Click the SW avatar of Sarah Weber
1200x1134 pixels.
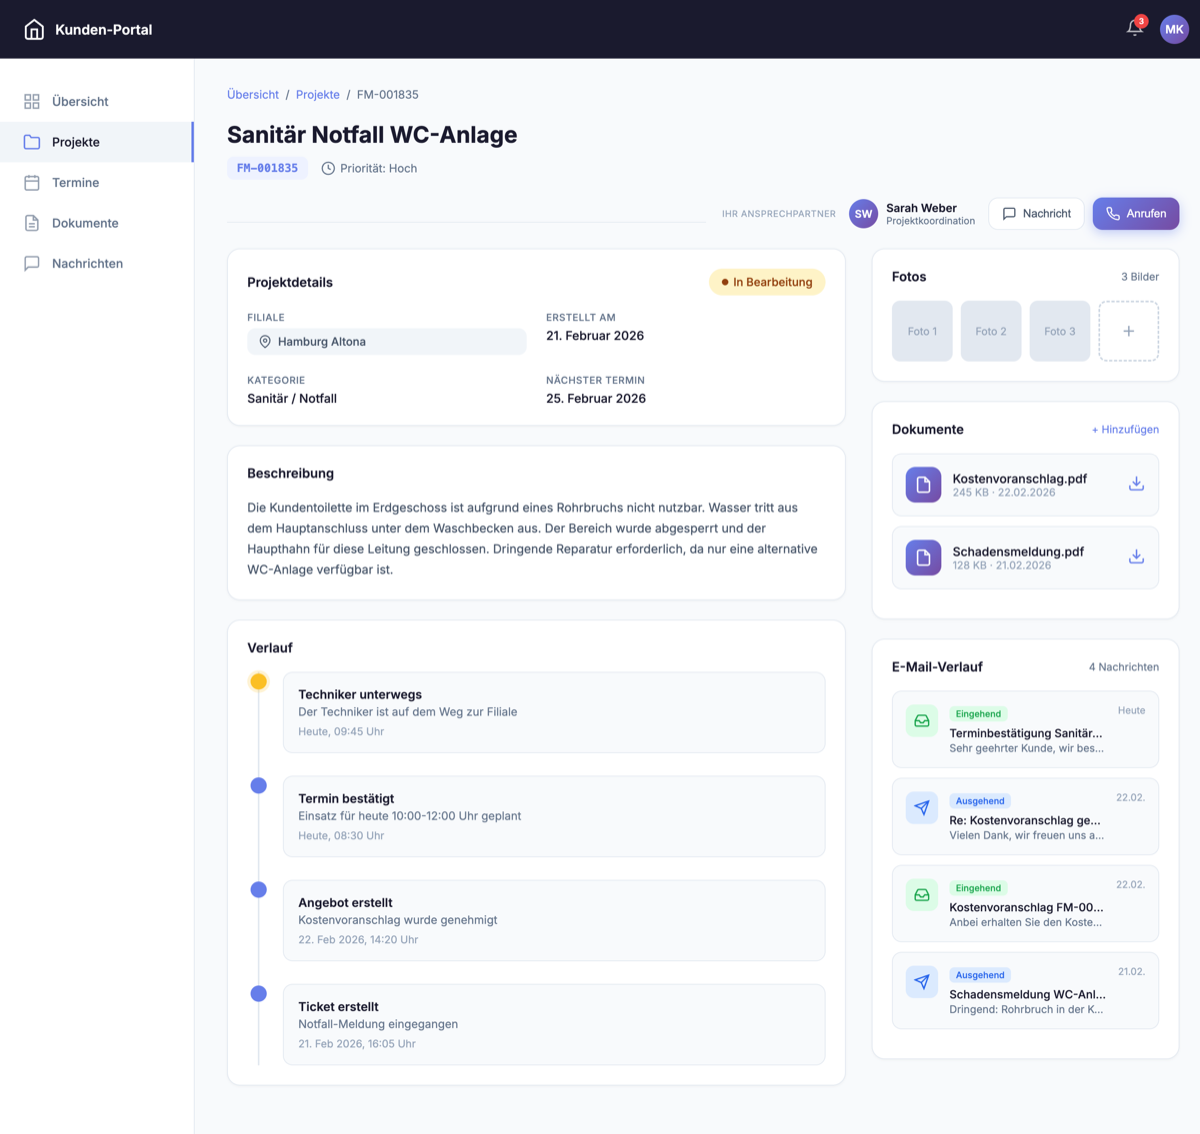(x=863, y=214)
